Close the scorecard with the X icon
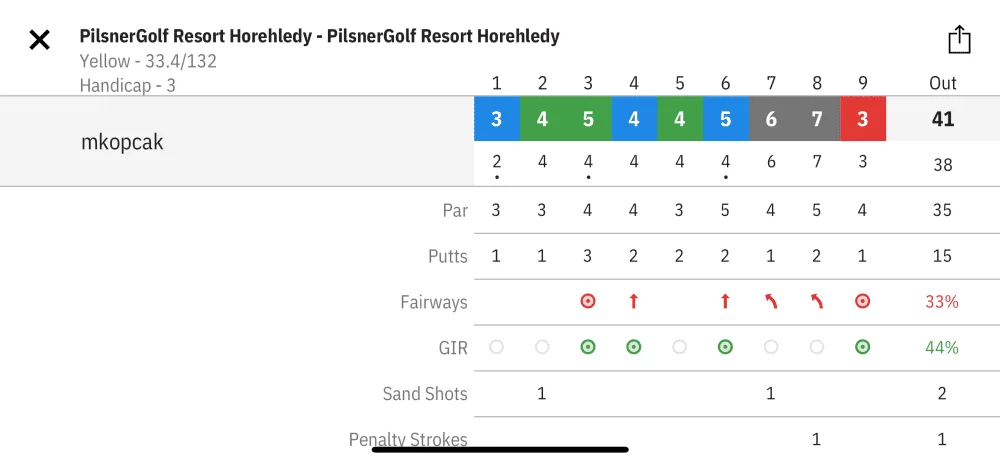Image resolution: width=1000 pixels, height=462 pixels. coord(40,40)
